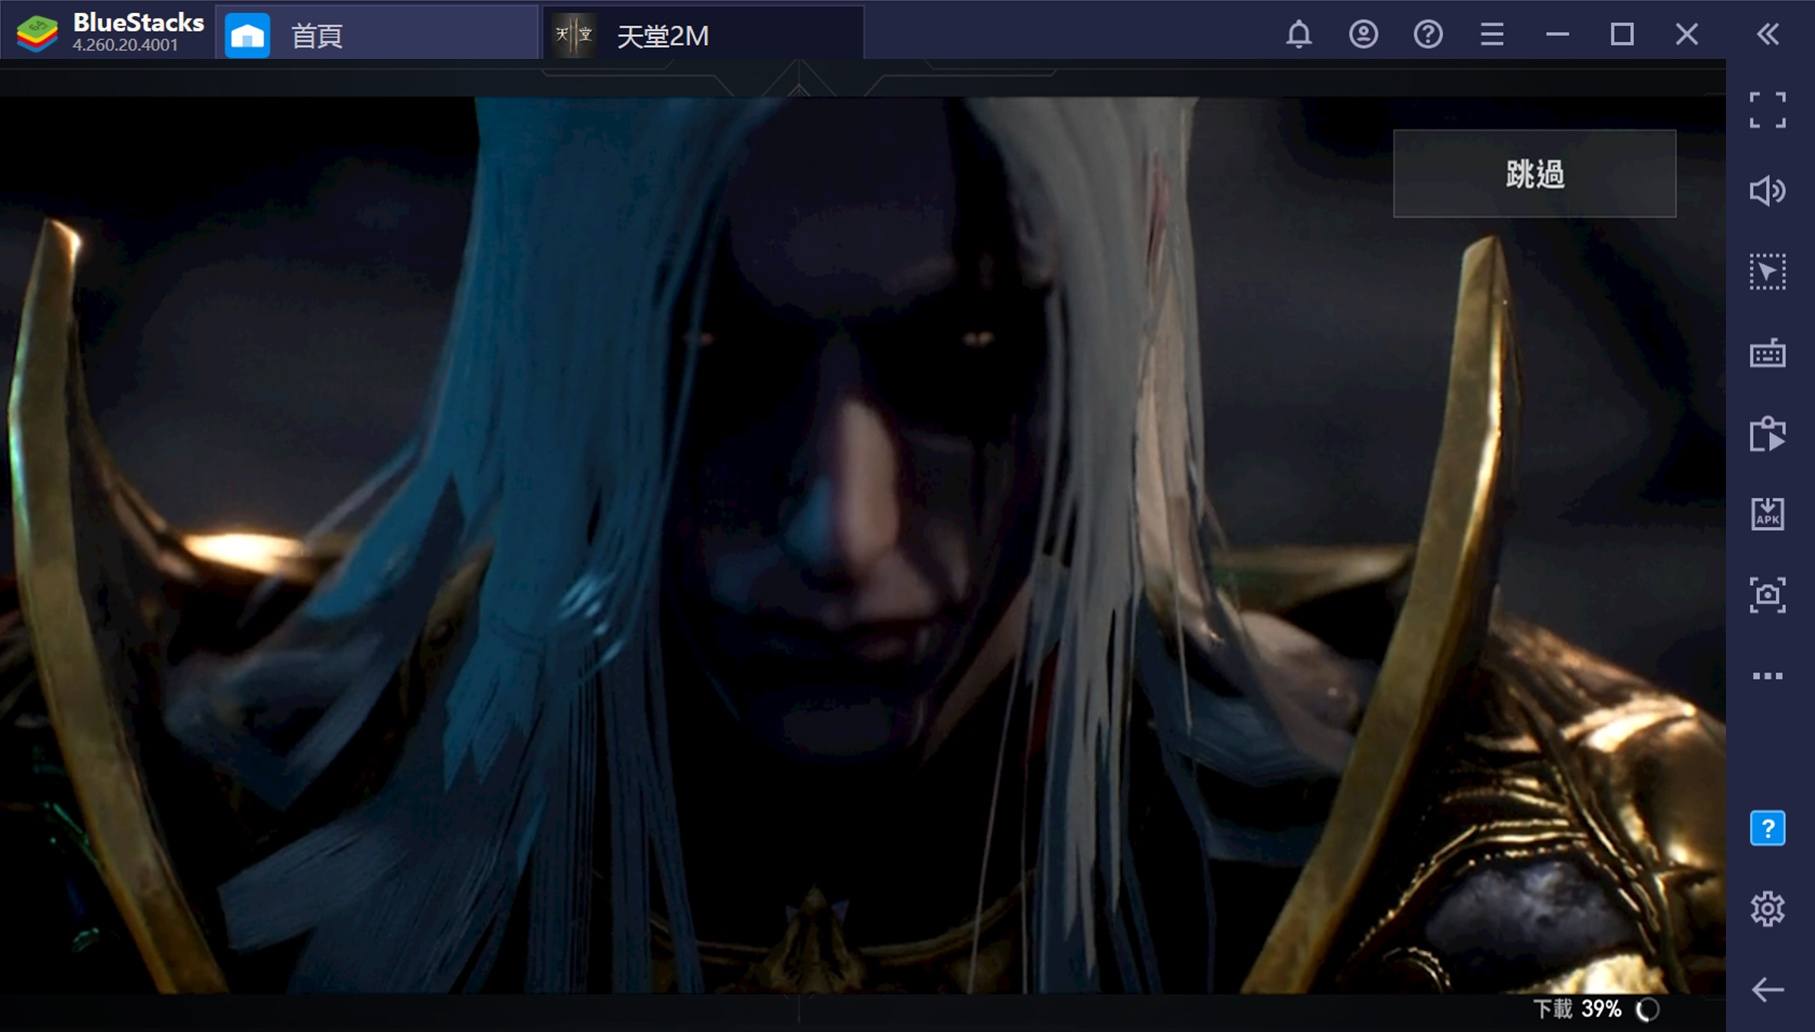Image resolution: width=1815 pixels, height=1032 pixels.
Task: Install APK from sidebar icon
Action: pos(1768,514)
